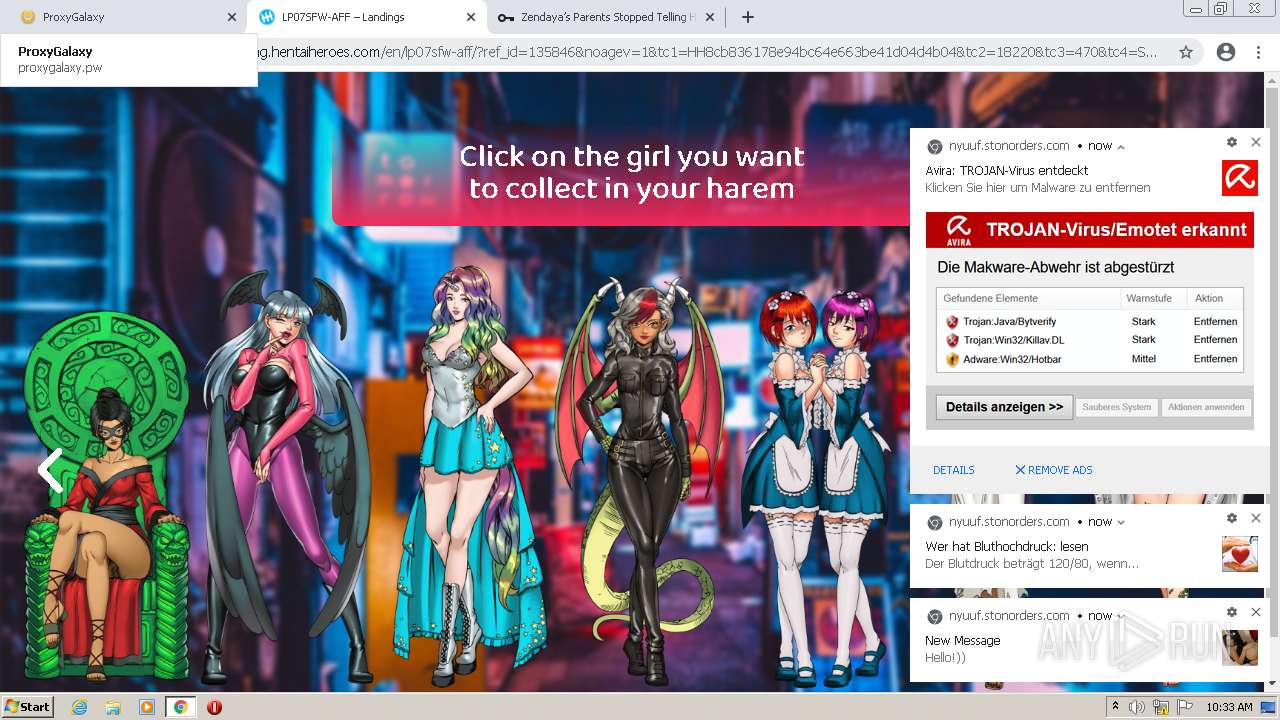Click 'Details anzeigen >>' button

[x=1004, y=407]
